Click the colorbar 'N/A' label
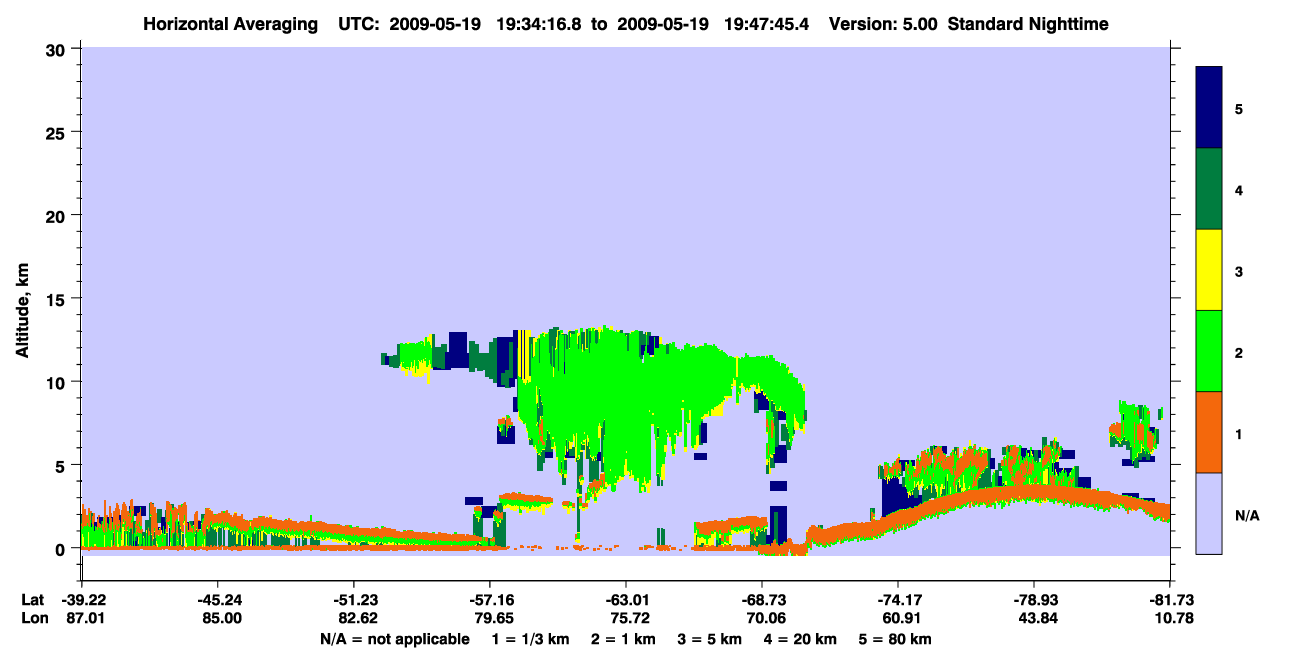 (1246, 515)
